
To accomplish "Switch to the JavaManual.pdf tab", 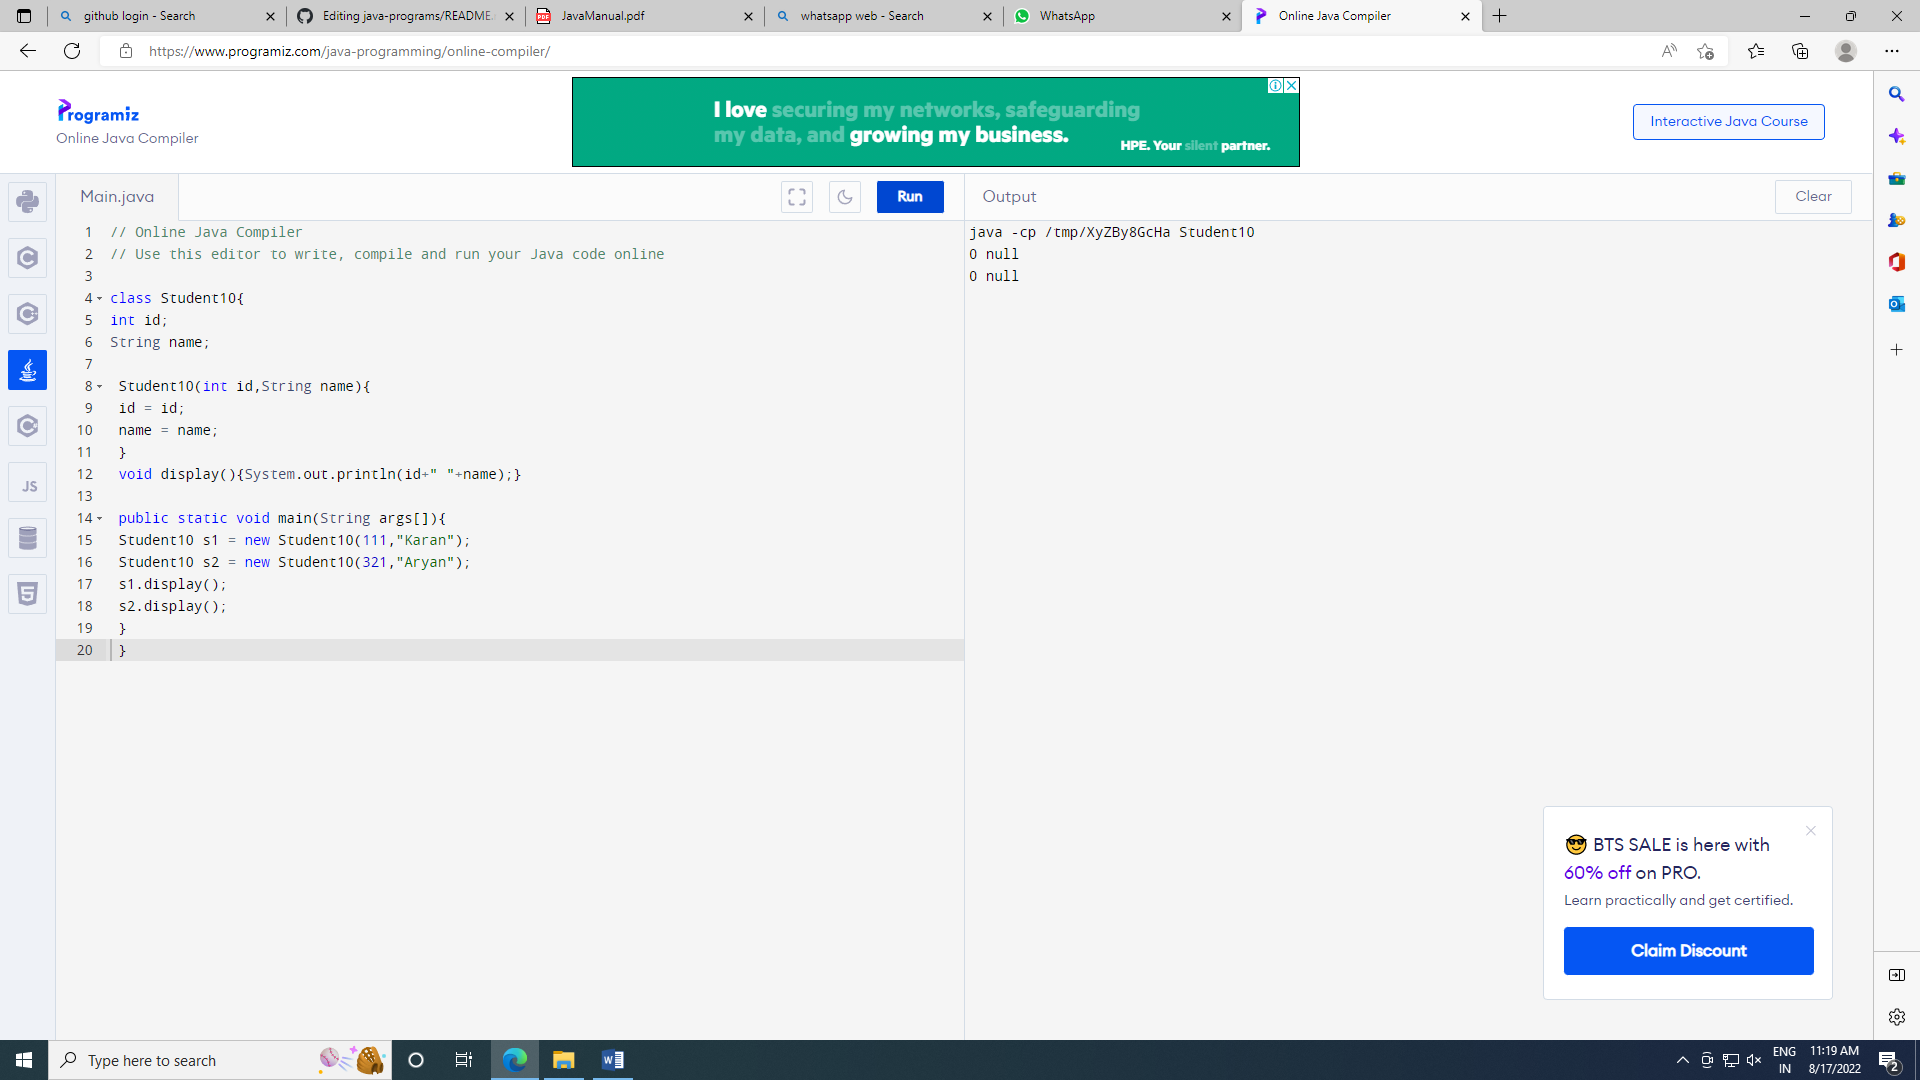I will tap(644, 16).
